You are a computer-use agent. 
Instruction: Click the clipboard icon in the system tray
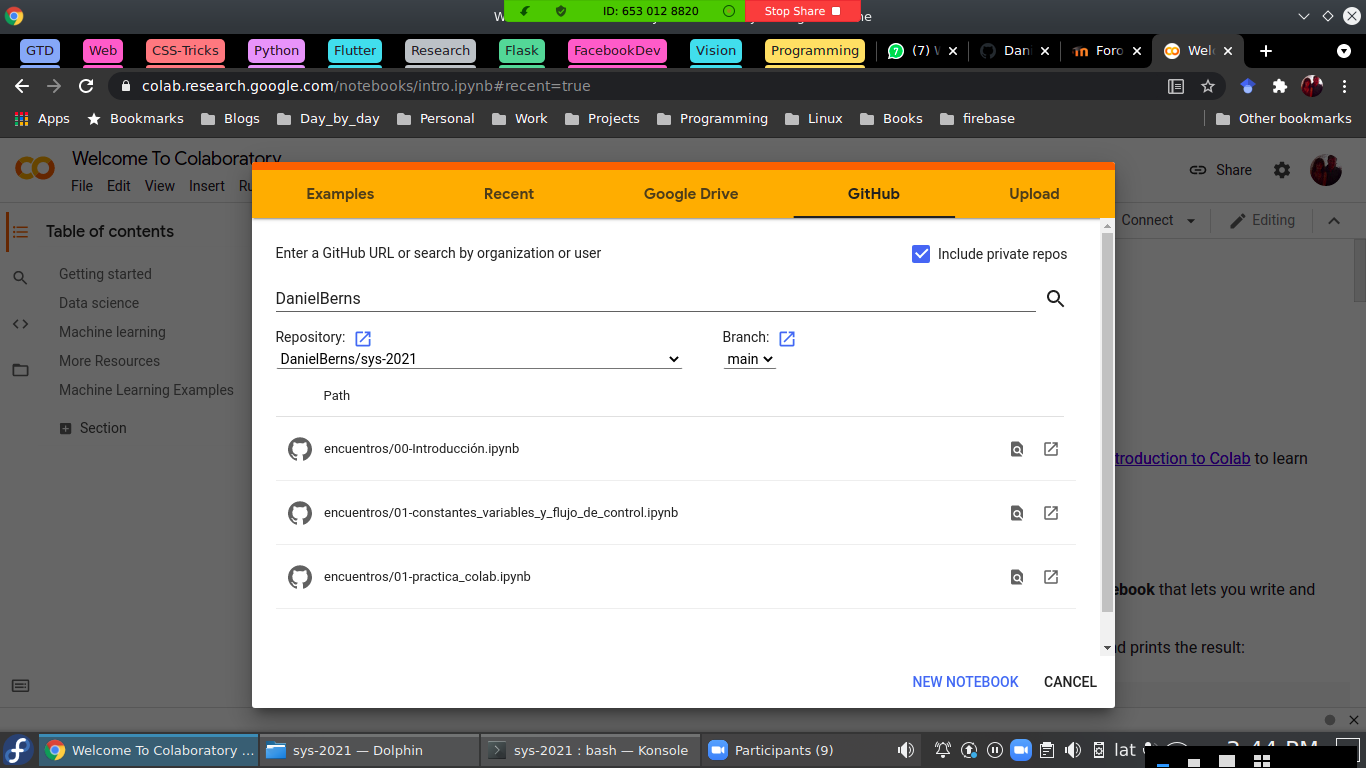click(1047, 750)
